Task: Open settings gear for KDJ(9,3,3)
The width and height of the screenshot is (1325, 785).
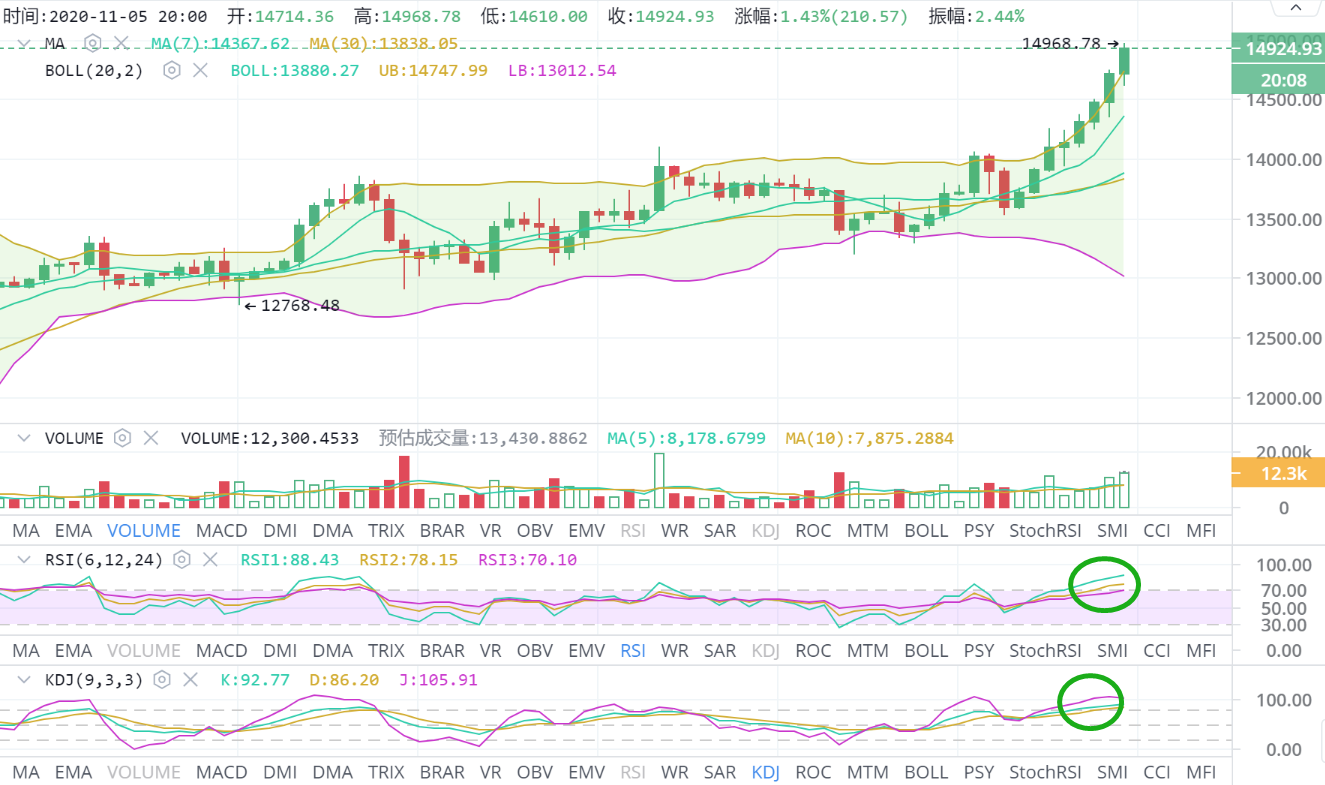Action: pos(162,680)
